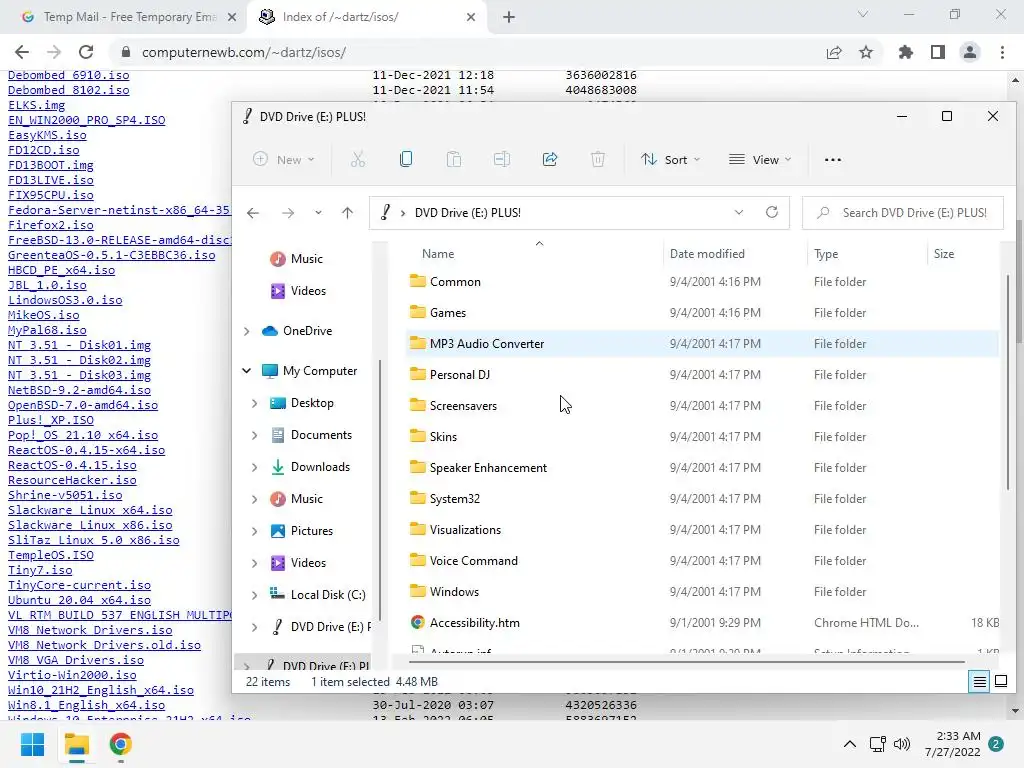Click ELKS.img link in browser
The width and height of the screenshot is (1024, 768).
[37, 105]
